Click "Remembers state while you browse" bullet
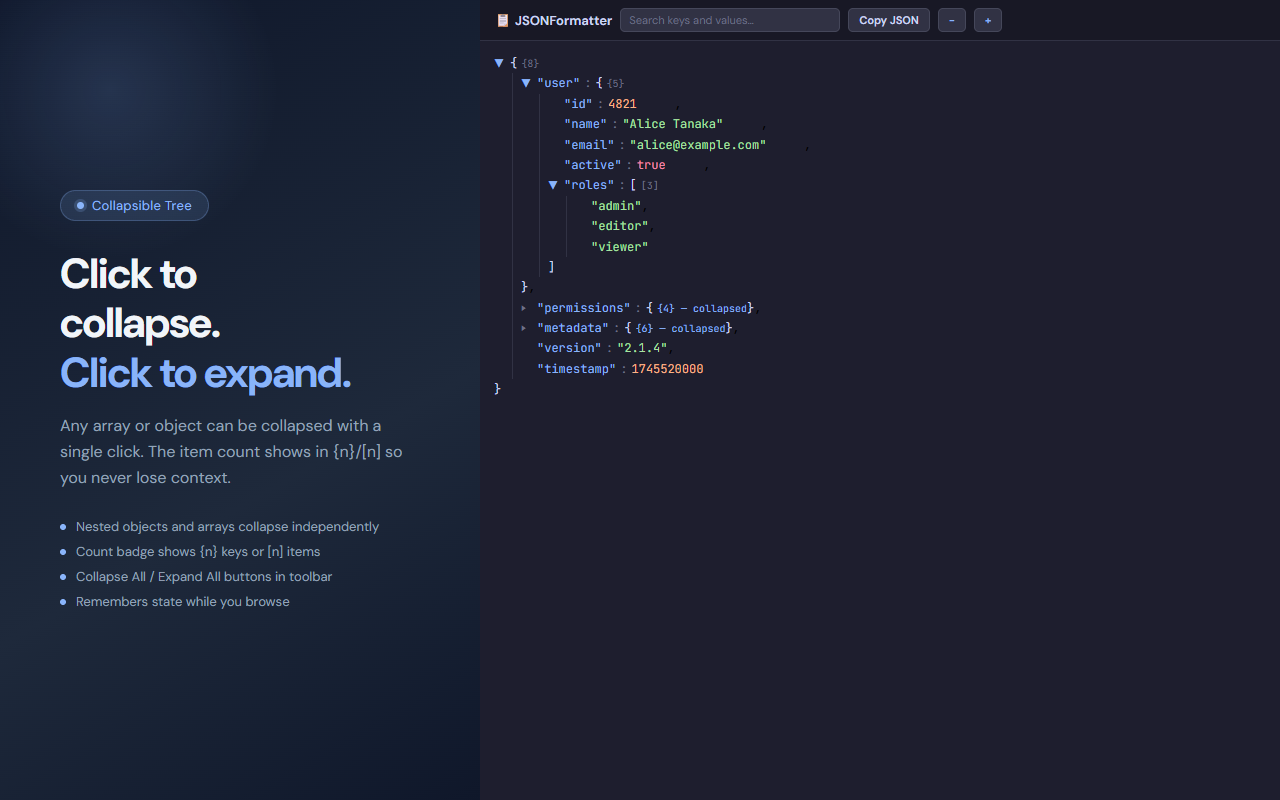The height and width of the screenshot is (800, 1280). coord(183,602)
